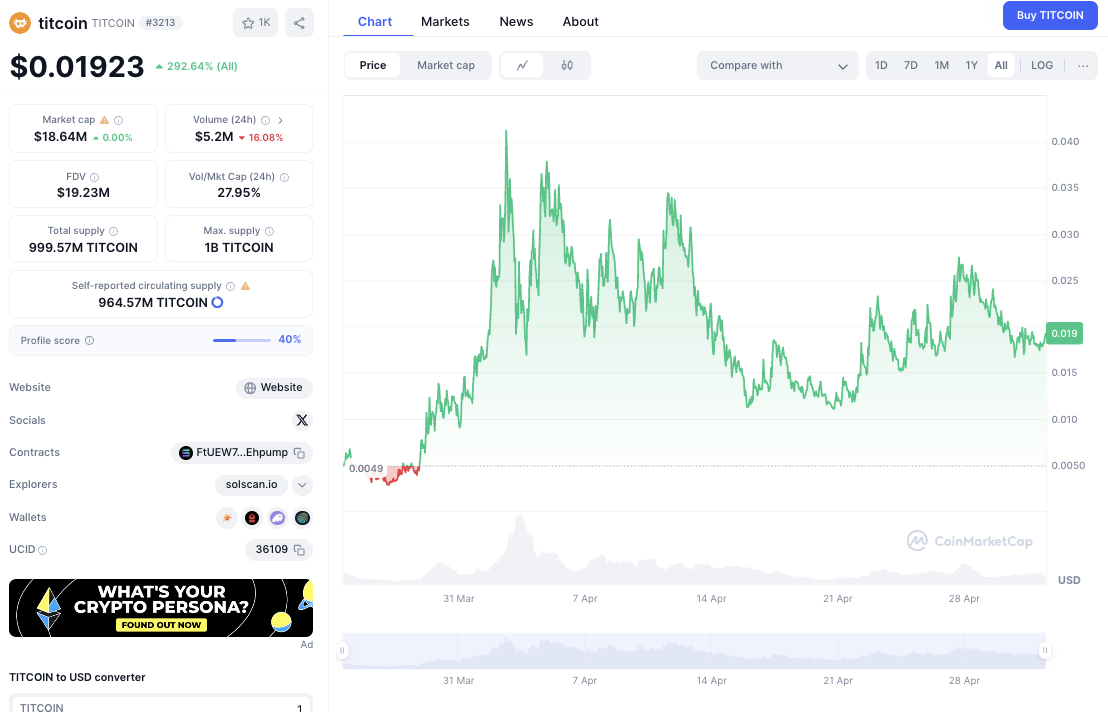Add titcoin to watchlist star
1108x712 pixels.
(256, 23)
